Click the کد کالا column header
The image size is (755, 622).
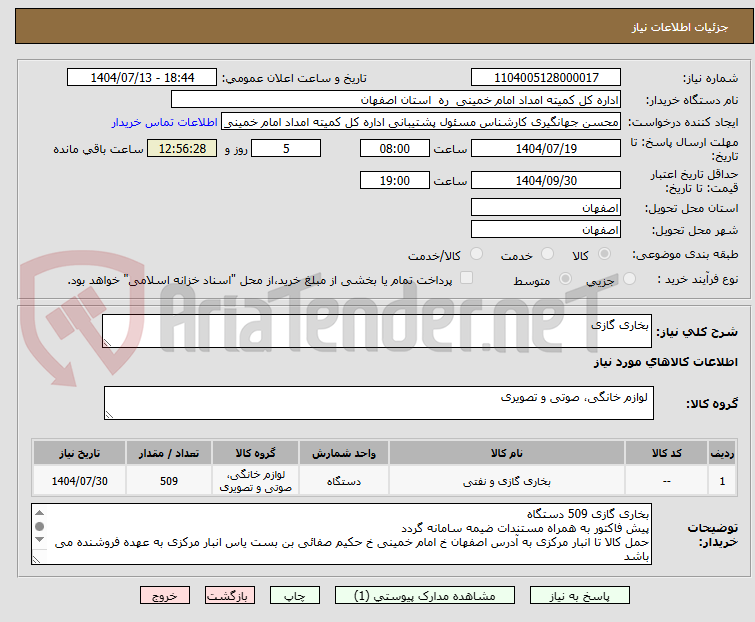click(666, 453)
